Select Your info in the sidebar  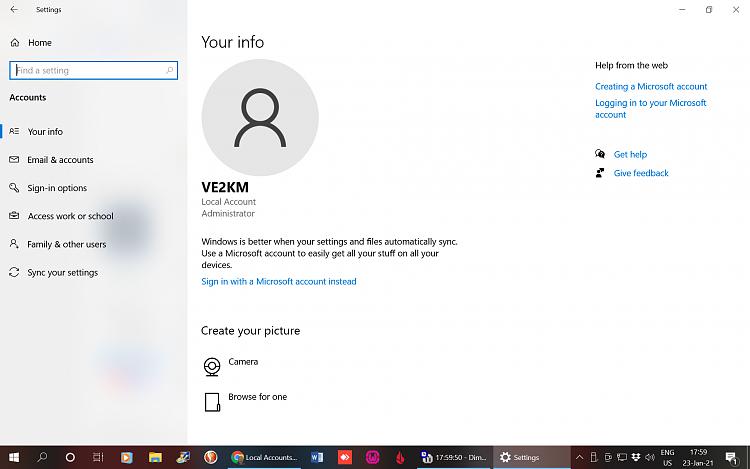pos(45,131)
